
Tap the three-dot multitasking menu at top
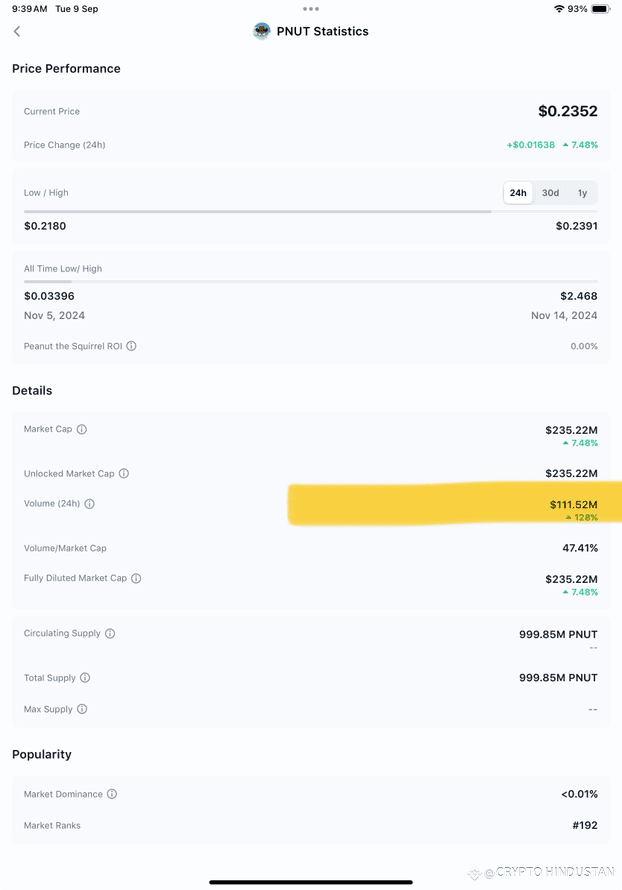311,9
